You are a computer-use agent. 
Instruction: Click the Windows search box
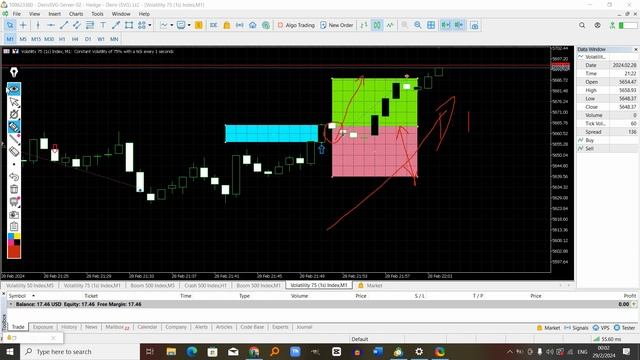[80, 351]
